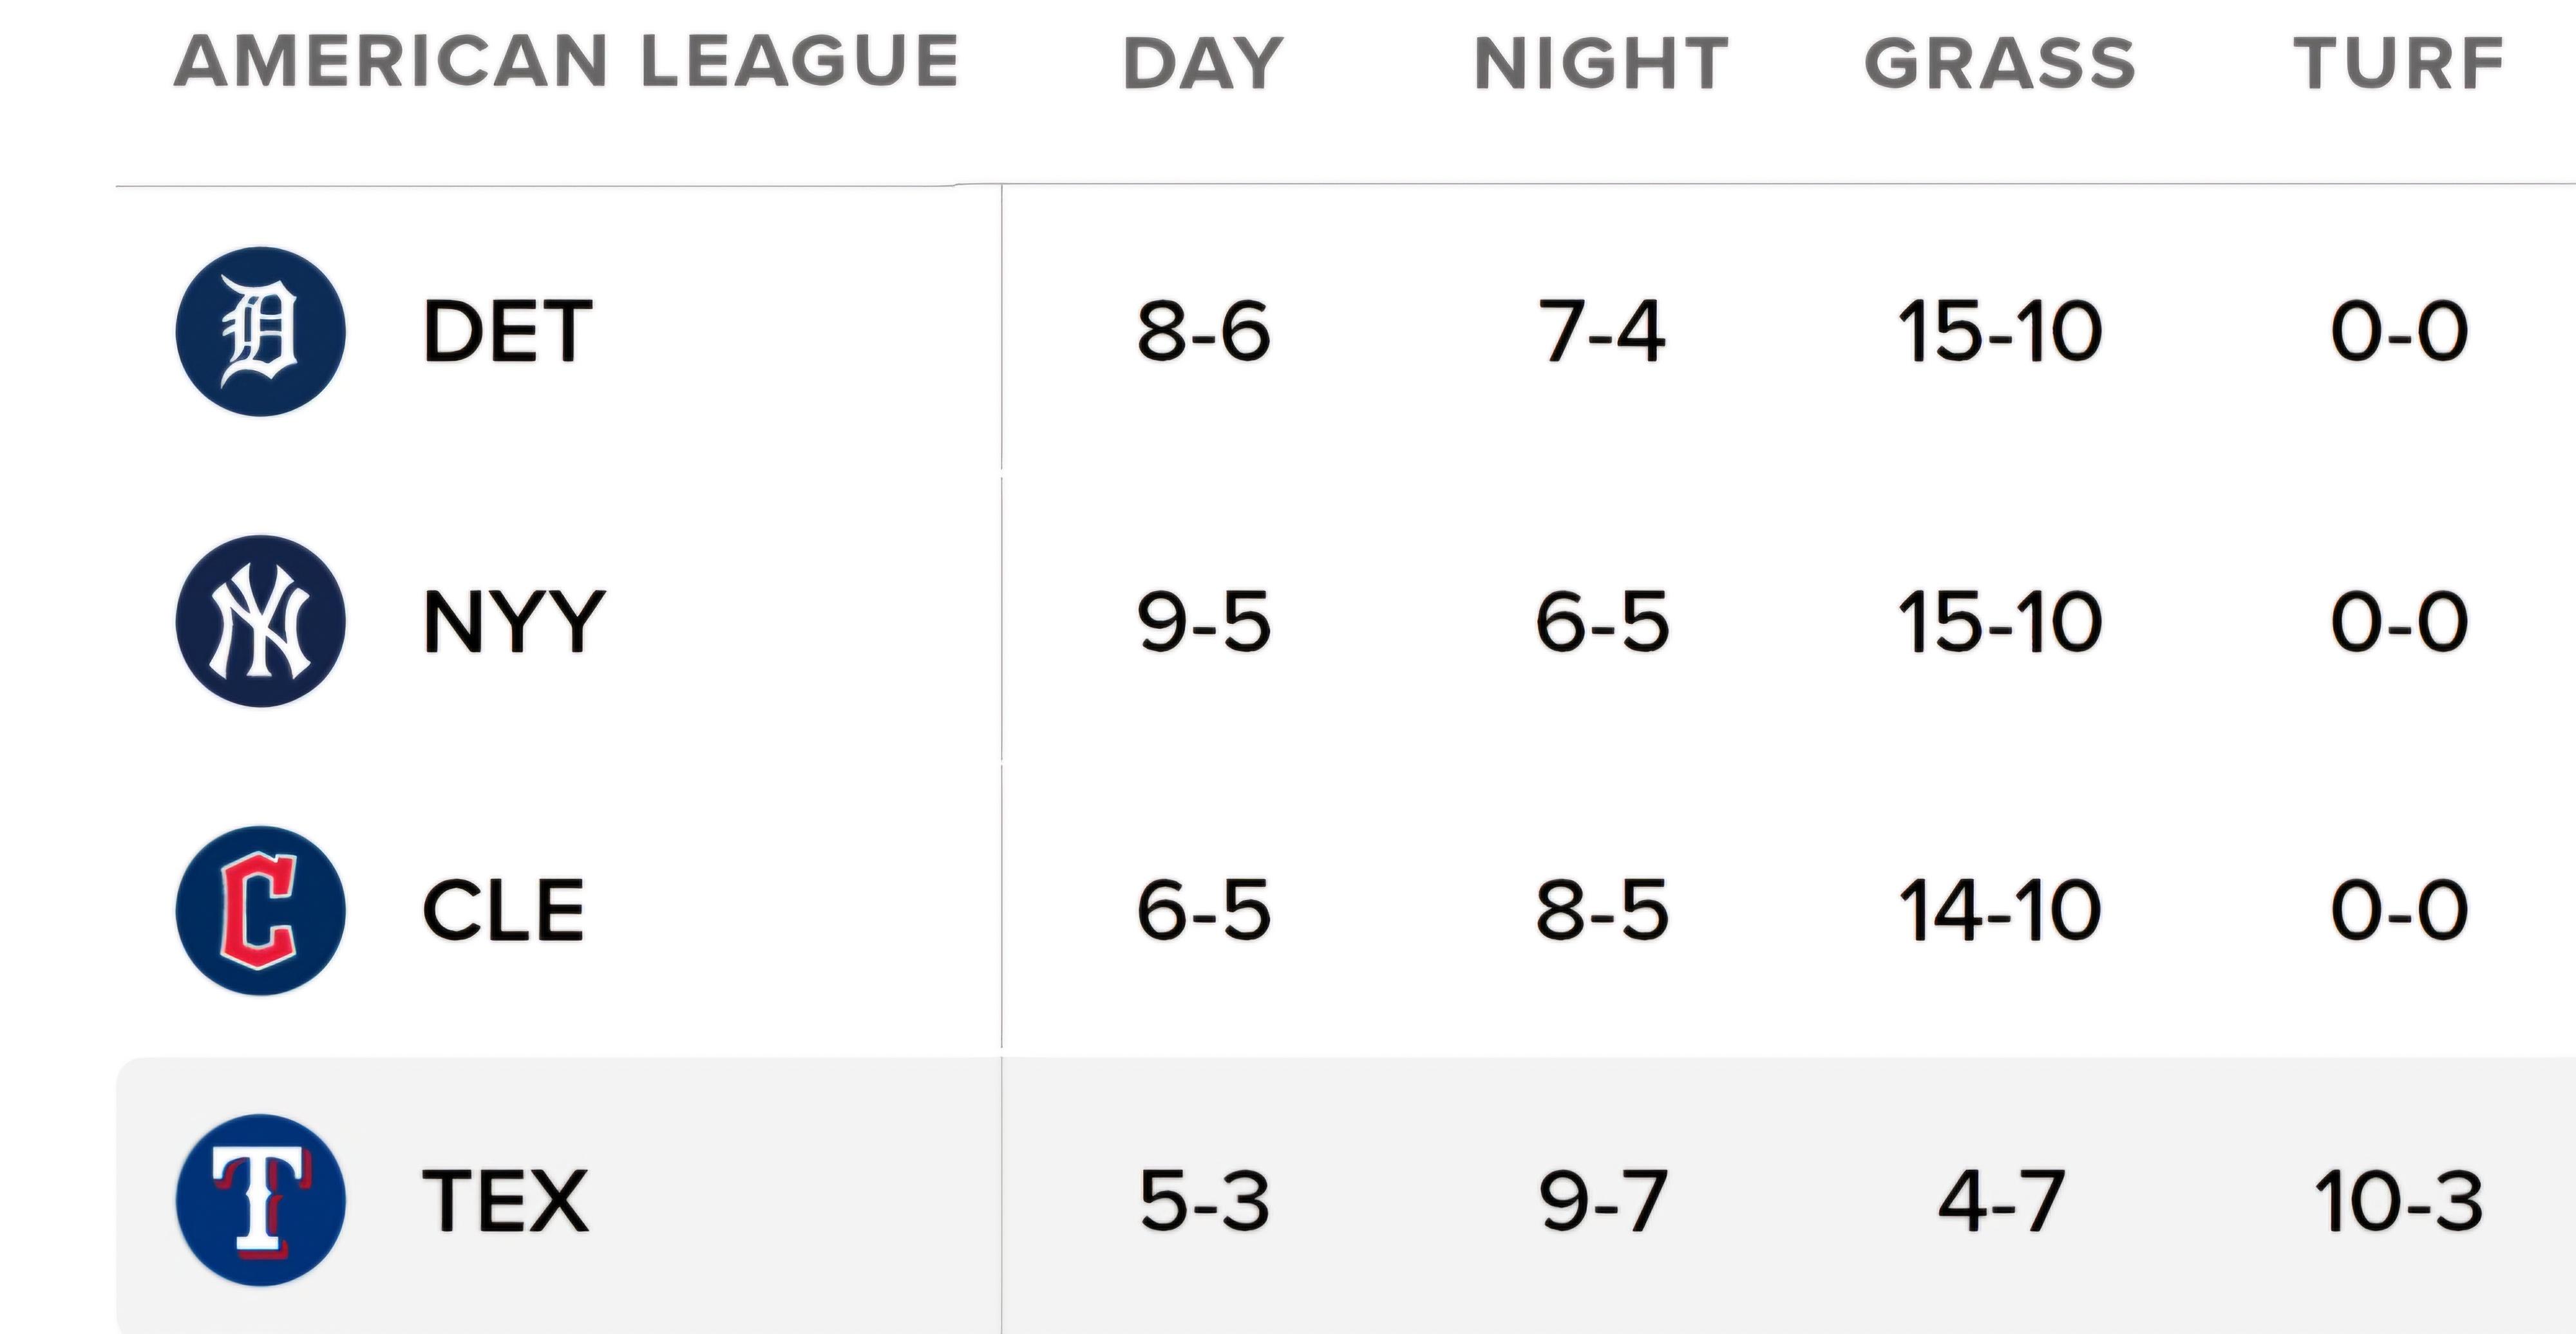Screen dimensions: 2576x1334
Task: Click Yankees' 6-5 night record
Action: pos(1602,621)
